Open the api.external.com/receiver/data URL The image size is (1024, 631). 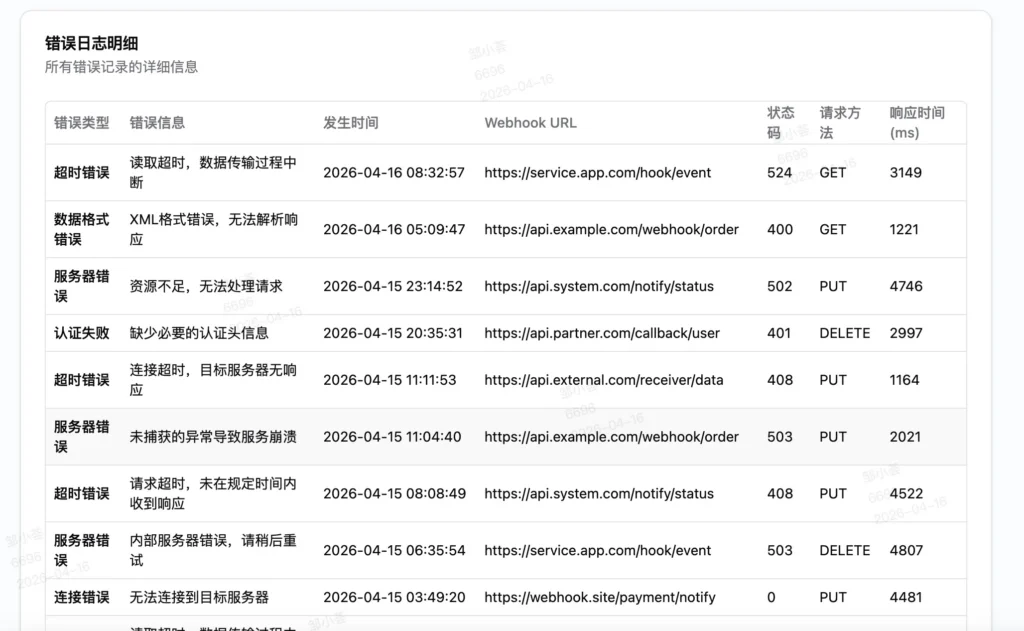click(x=604, y=380)
